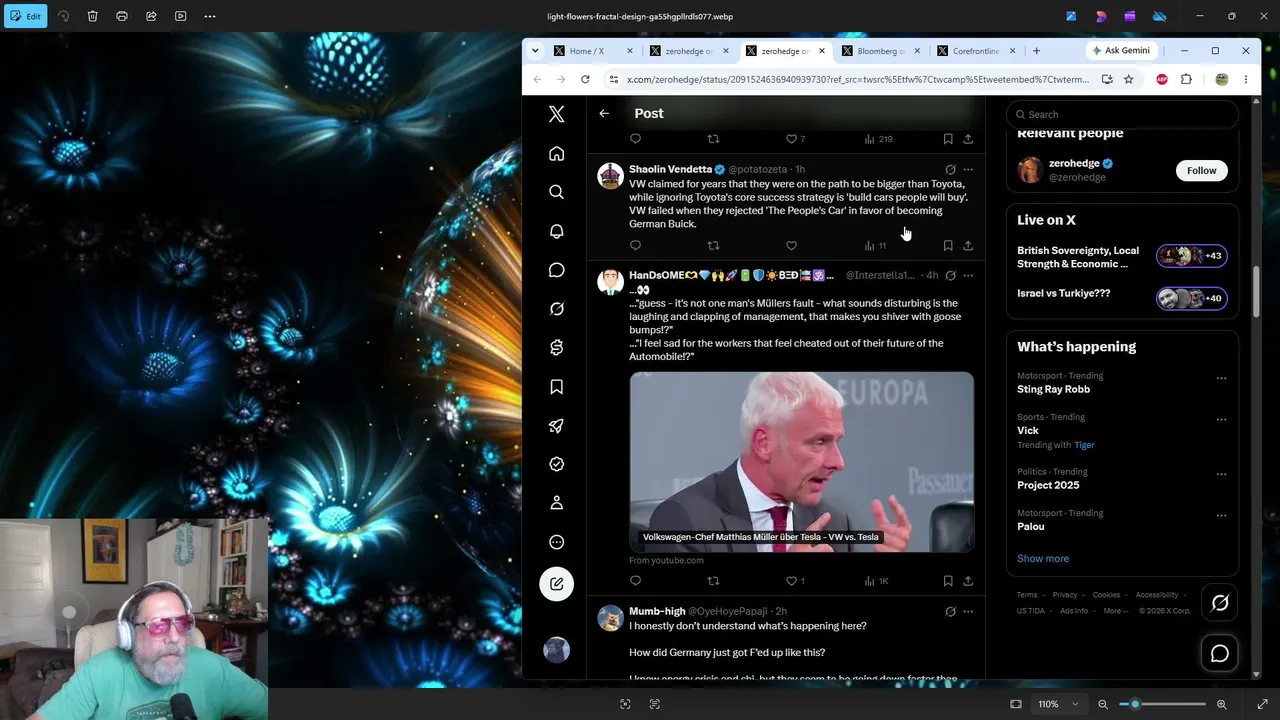The width and height of the screenshot is (1280, 720).
Task: Open the Chrome profile avatar
Action: click(x=1221, y=79)
